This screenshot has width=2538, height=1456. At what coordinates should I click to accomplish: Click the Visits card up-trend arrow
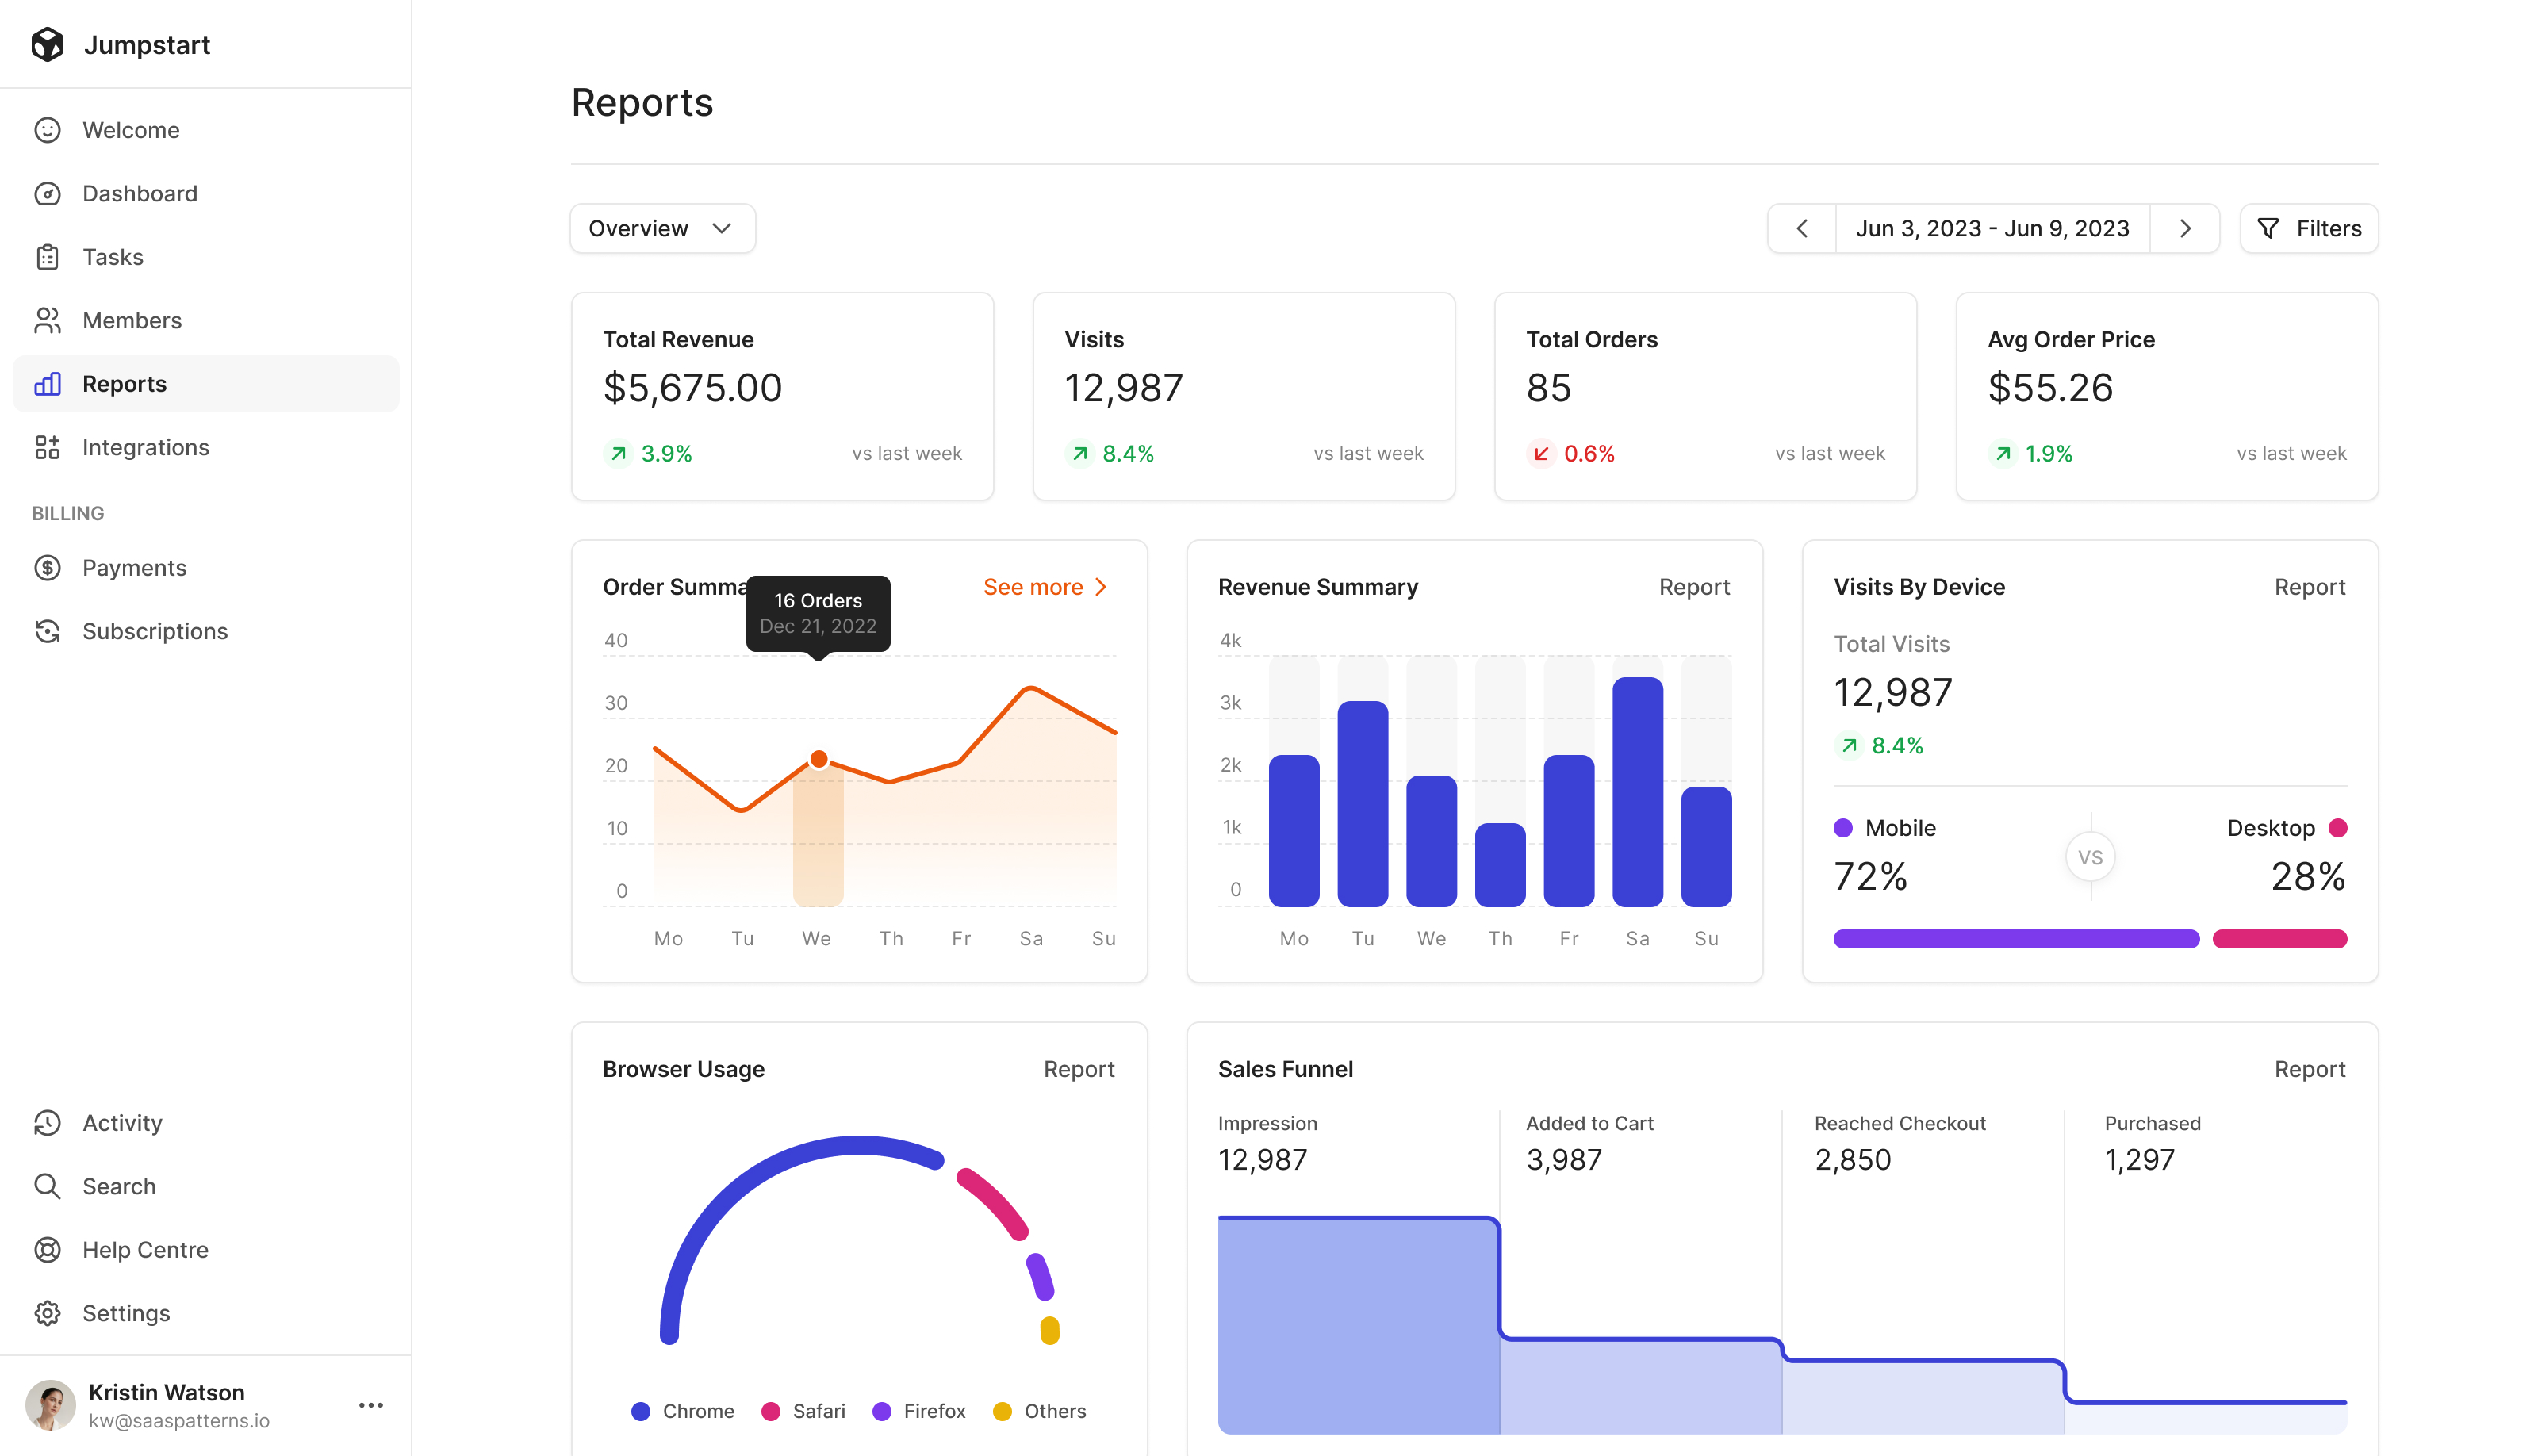(1080, 454)
